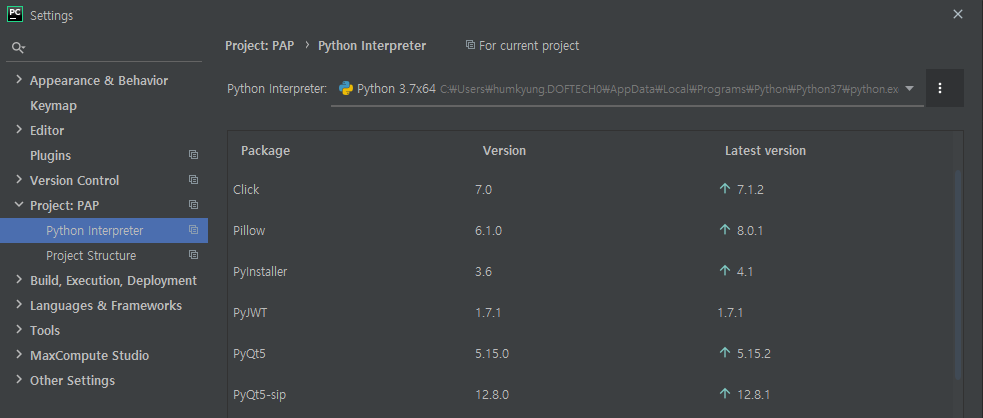Image resolution: width=983 pixels, height=418 pixels.
Task: Select the PyQt5-sip package row
Action: [x=591, y=395]
